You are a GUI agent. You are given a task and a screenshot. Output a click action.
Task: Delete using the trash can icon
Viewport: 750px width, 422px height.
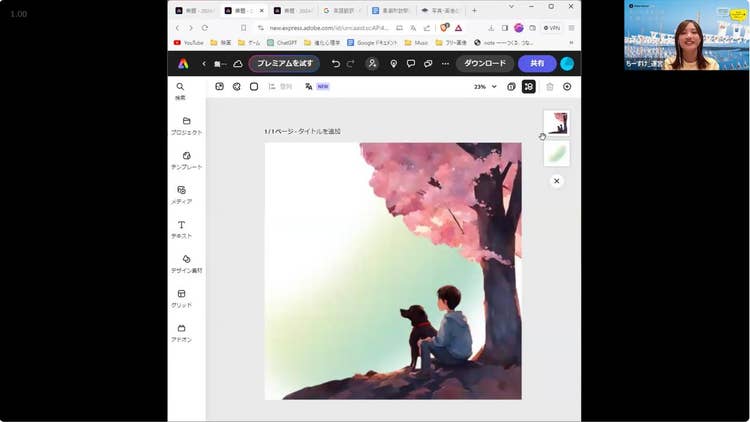point(550,87)
